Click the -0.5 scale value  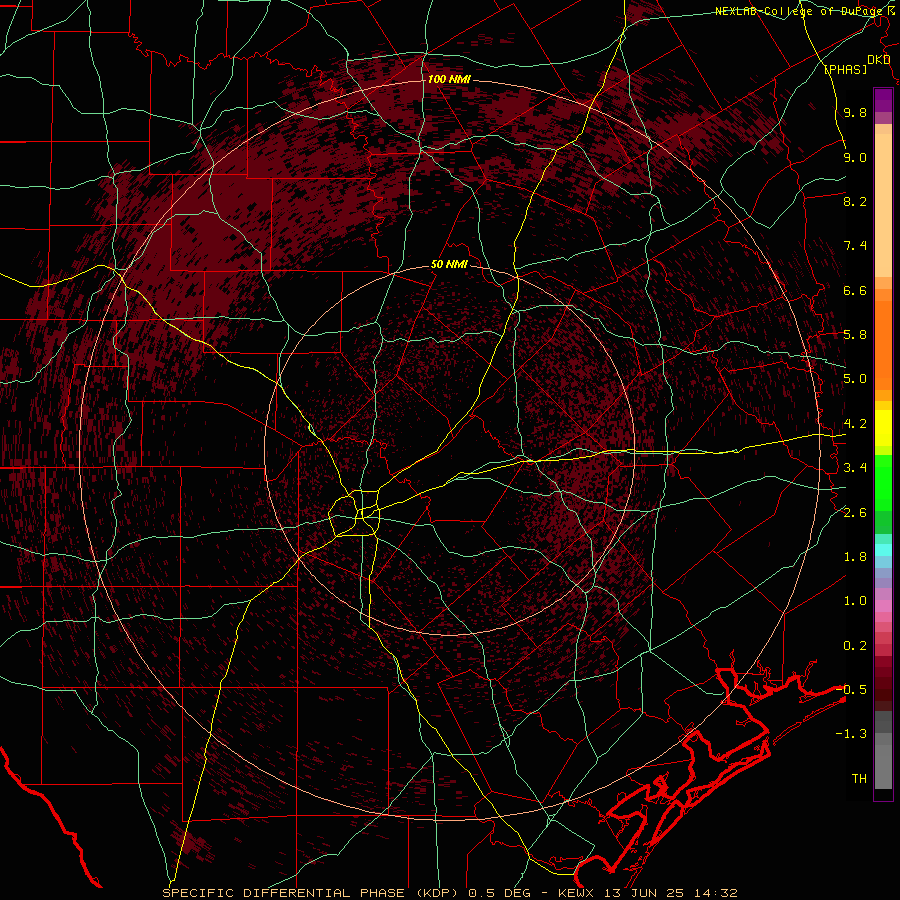click(851, 690)
